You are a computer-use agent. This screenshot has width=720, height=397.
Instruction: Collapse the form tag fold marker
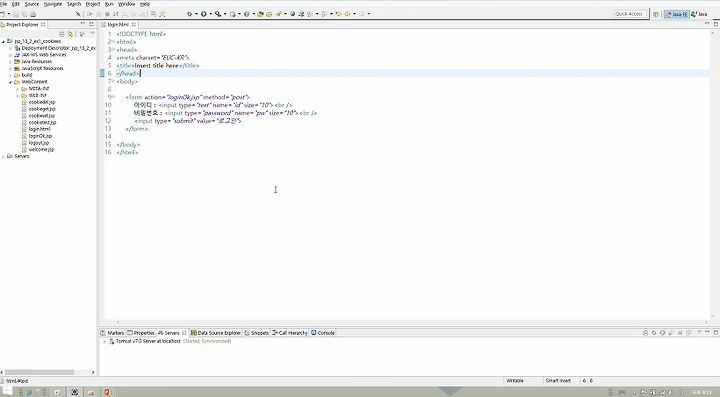(x=113, y=97)
